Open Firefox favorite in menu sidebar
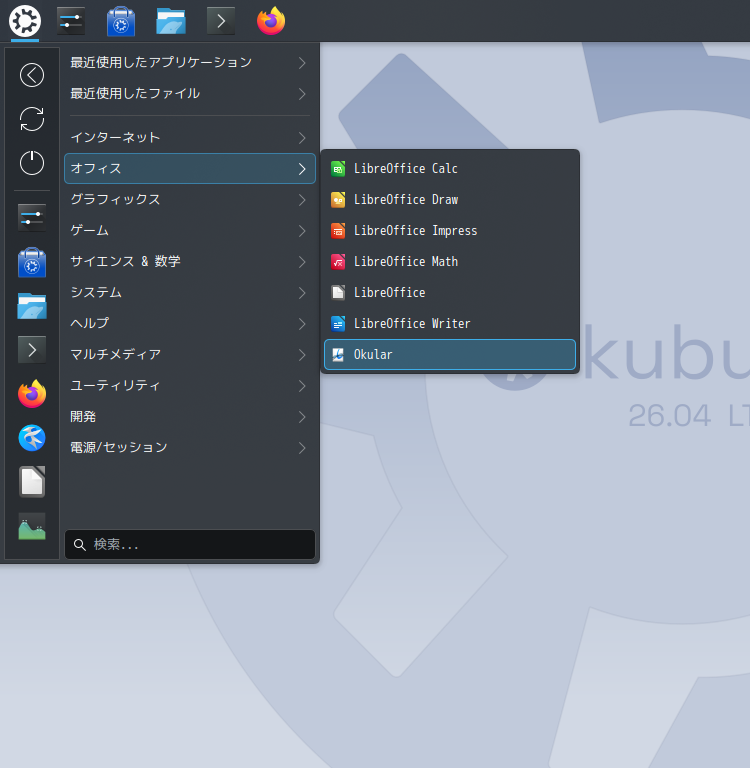Screen dimensions: 750x768 32,394
